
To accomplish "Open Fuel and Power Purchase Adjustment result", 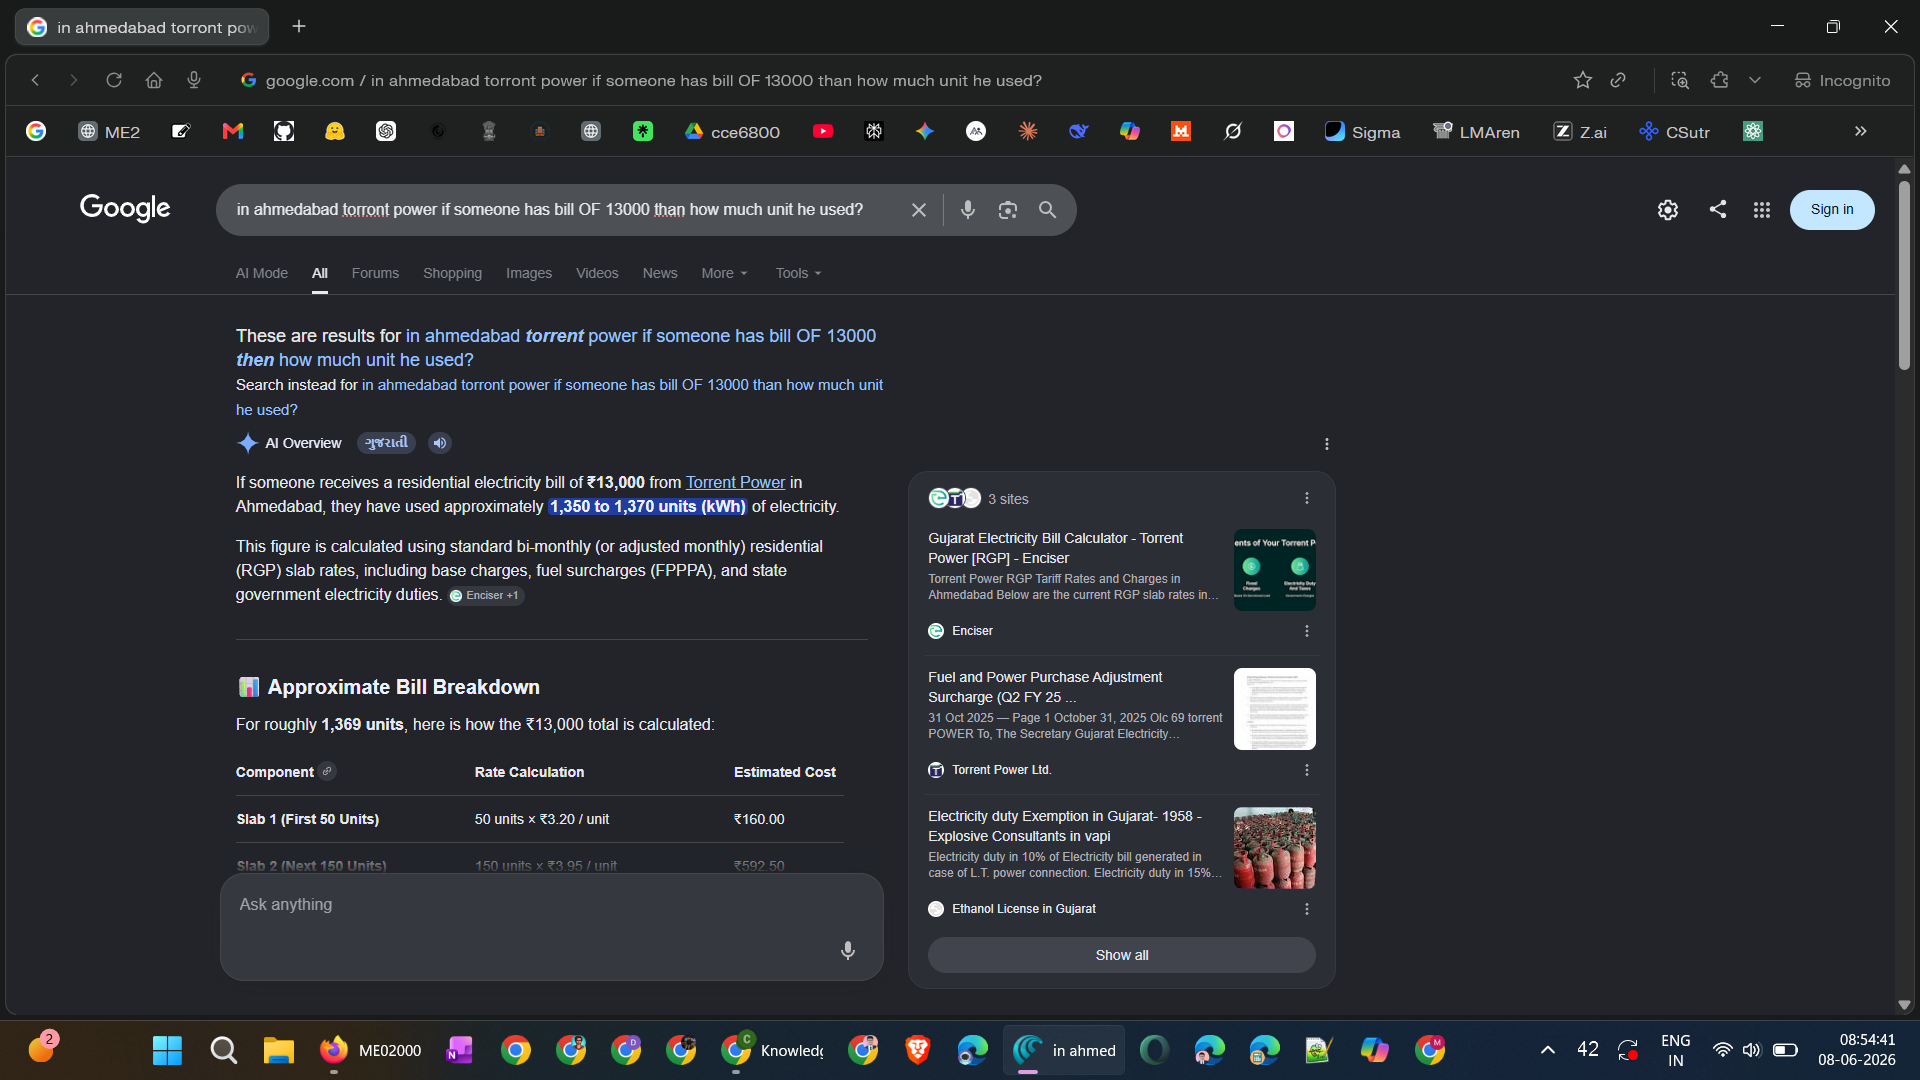I will [1045, 687].
